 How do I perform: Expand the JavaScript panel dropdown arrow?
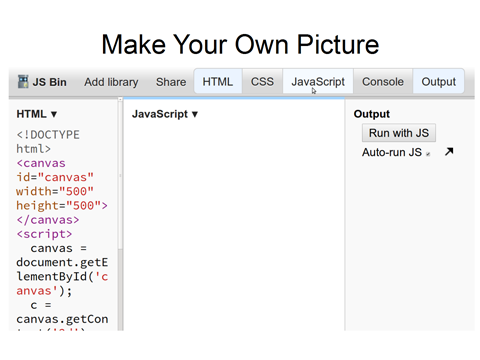click(x=195, y=114)
